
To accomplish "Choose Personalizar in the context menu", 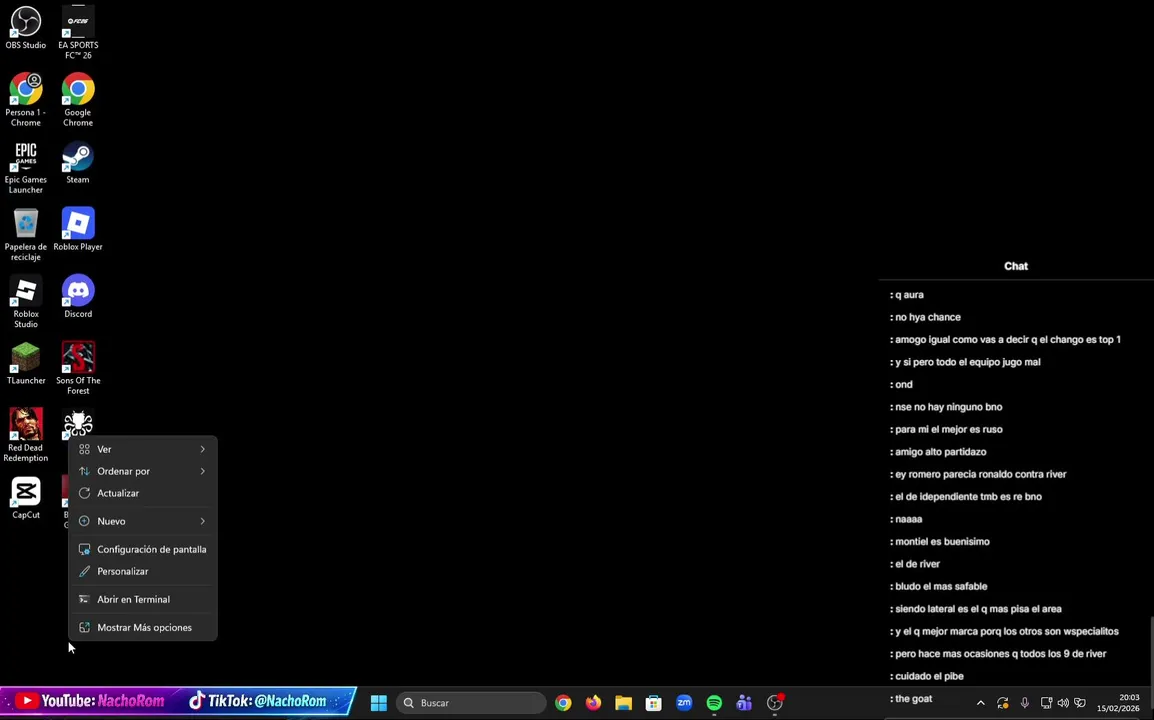I will (143, 571).
